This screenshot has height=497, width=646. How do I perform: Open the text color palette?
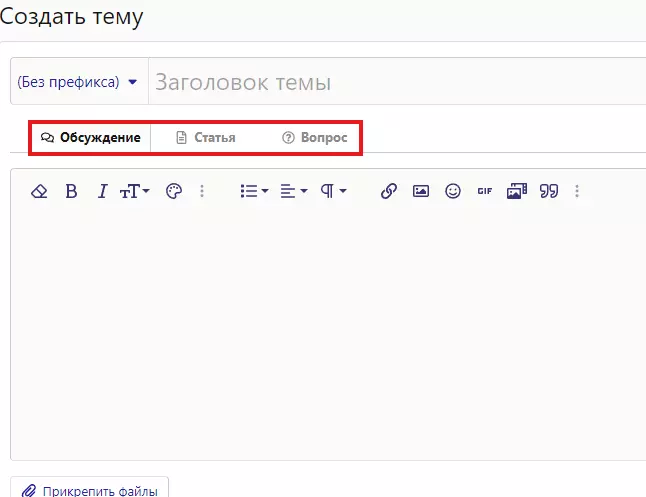(174, 191)
